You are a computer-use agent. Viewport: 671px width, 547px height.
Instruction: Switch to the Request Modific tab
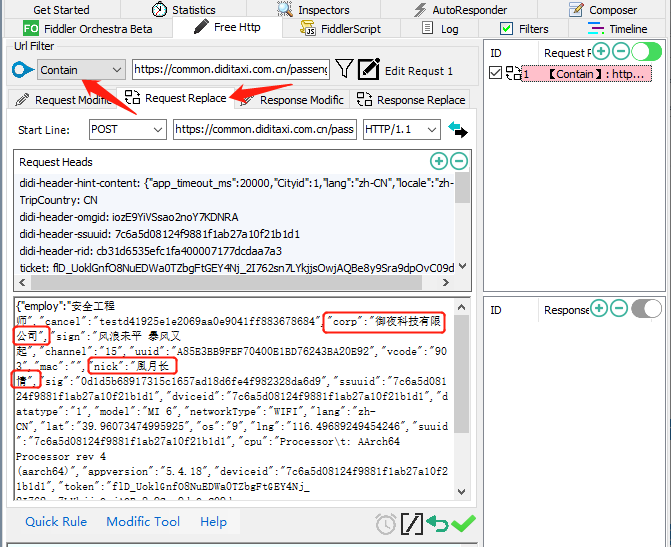pyautogui.click(x=62, y=100)
